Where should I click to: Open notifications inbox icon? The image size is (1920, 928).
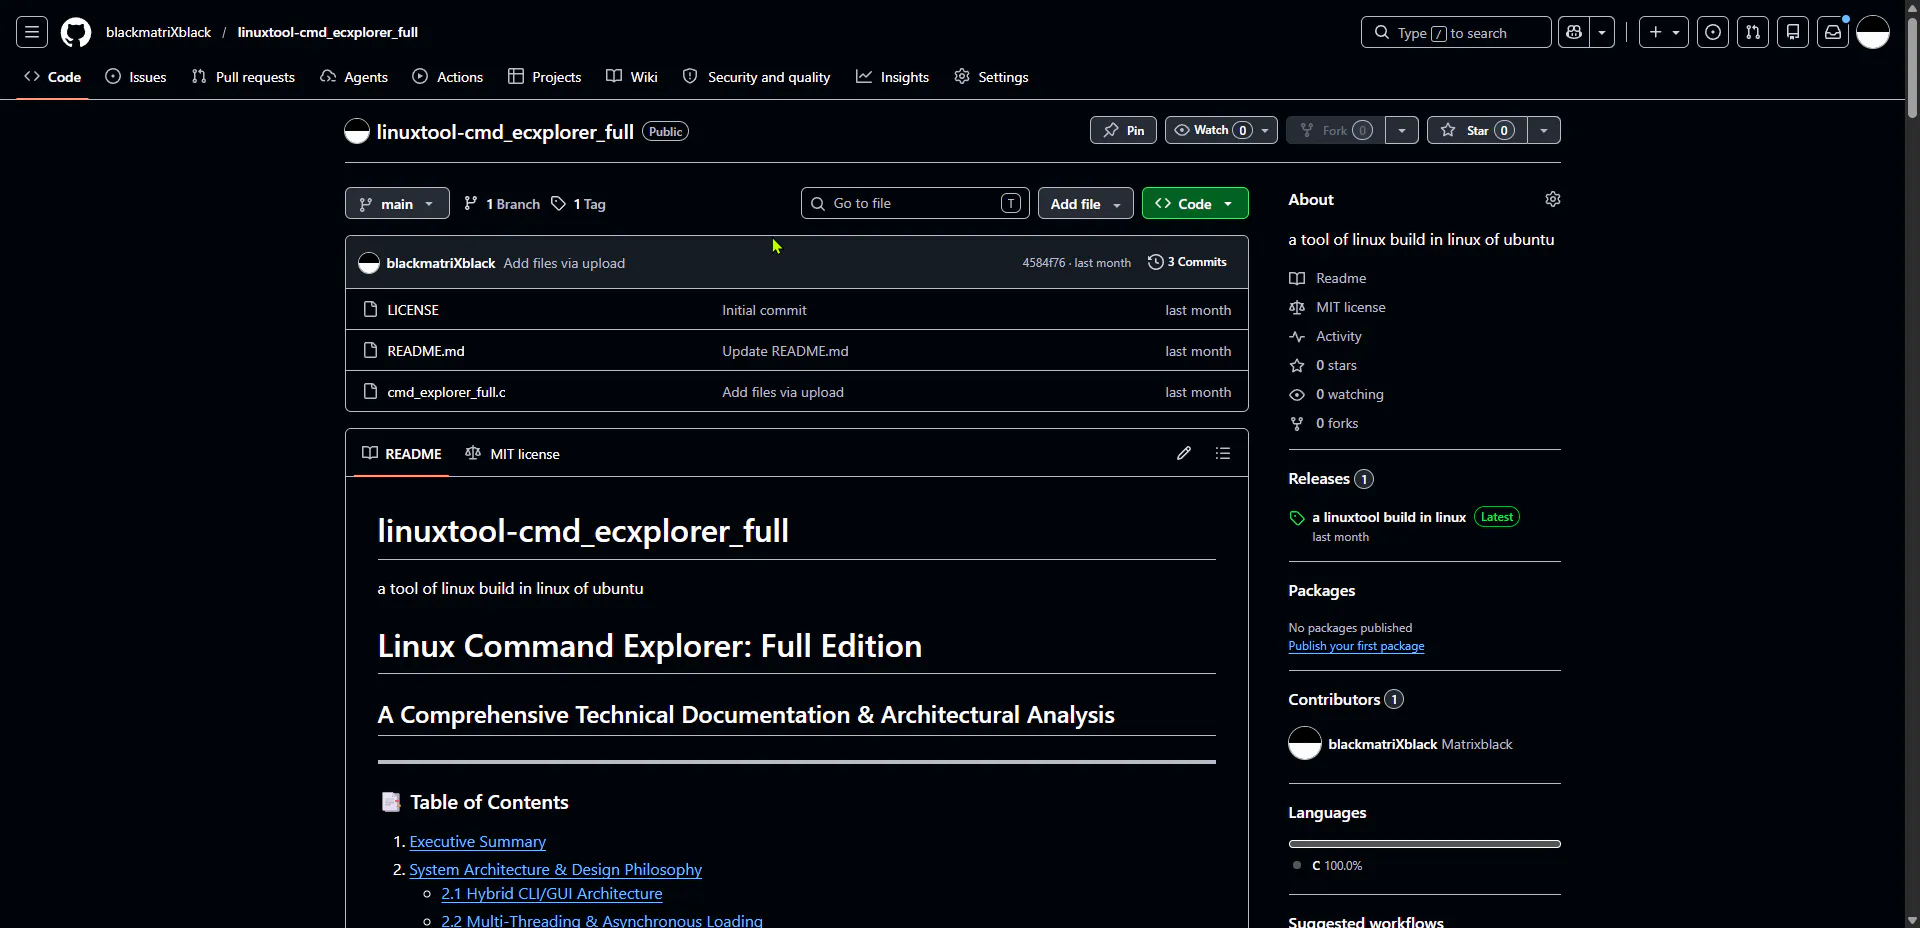click(x=1833, y=32)
